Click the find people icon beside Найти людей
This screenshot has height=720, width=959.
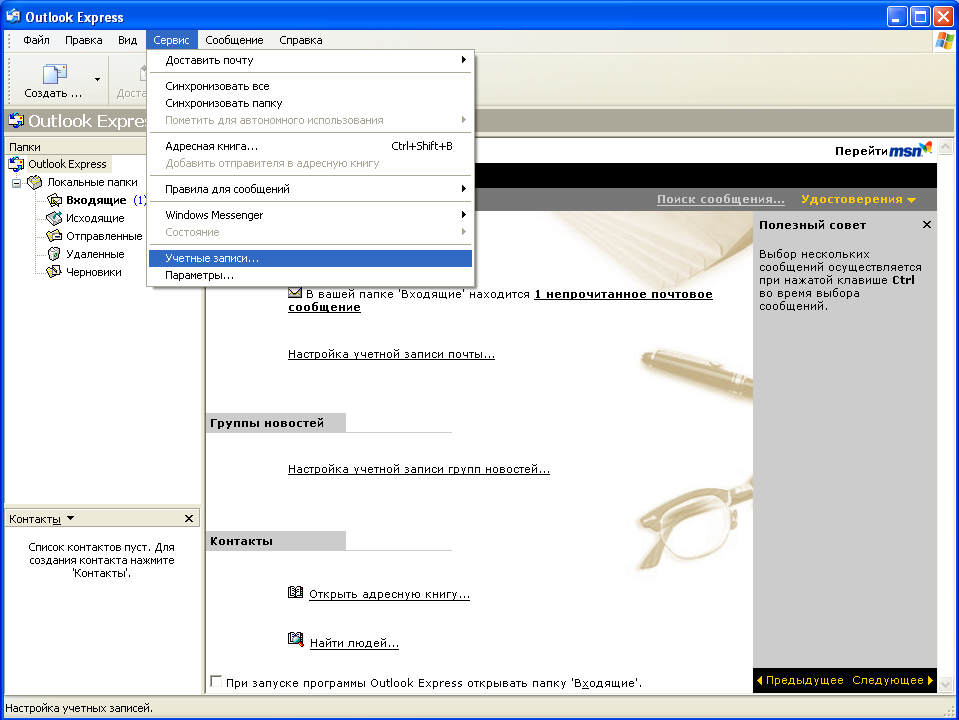(295, 640)
